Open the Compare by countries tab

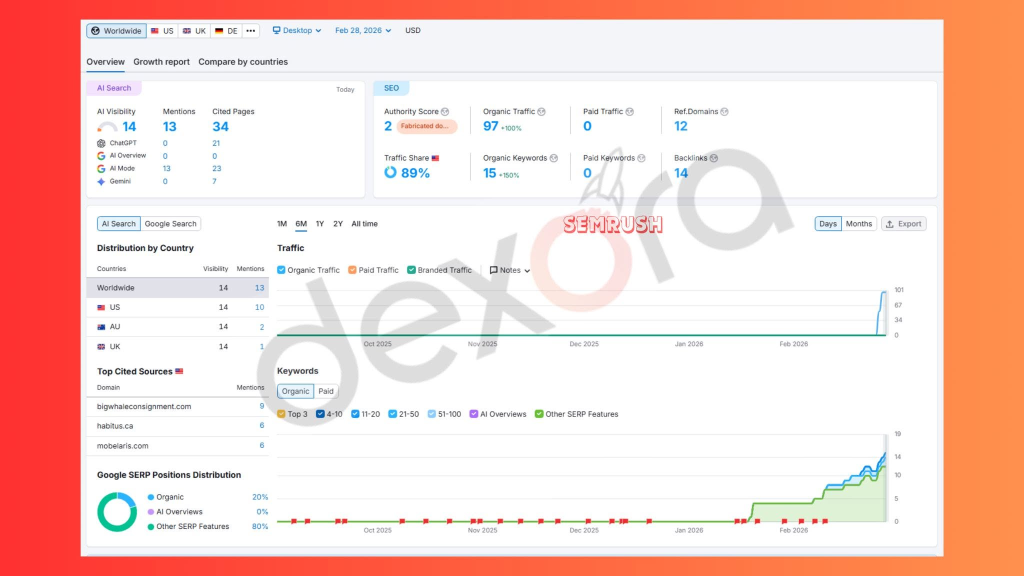[243, 62]
